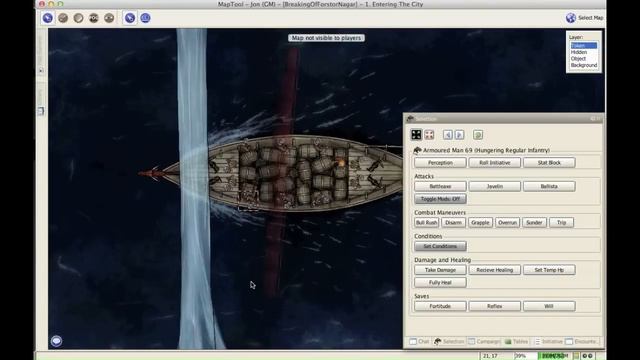Click the green memory usage bar
The image size is (640, 360).
click(x=555, y=356)
